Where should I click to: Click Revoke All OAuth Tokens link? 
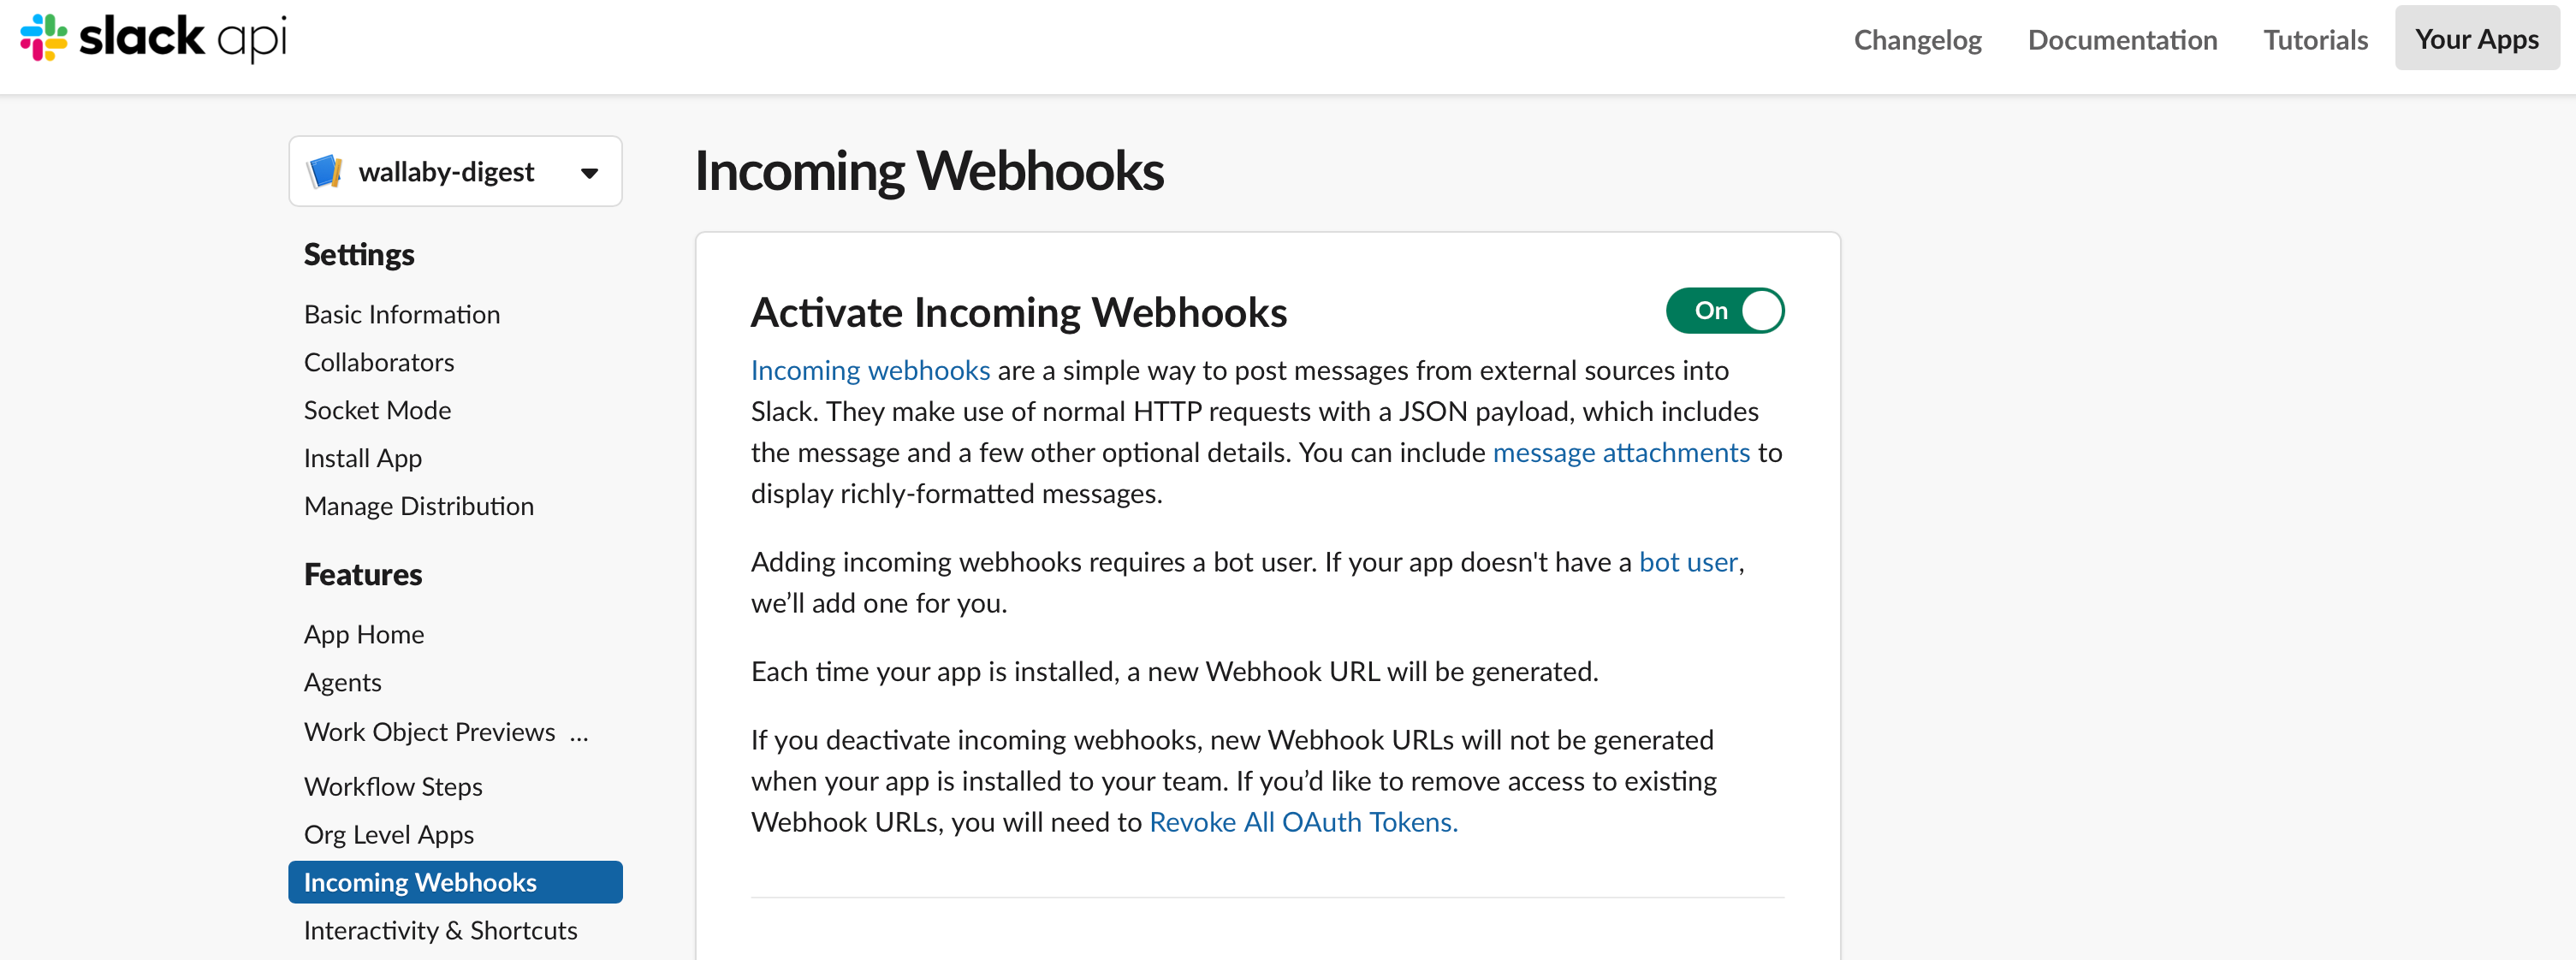[x=1303, y=823]
